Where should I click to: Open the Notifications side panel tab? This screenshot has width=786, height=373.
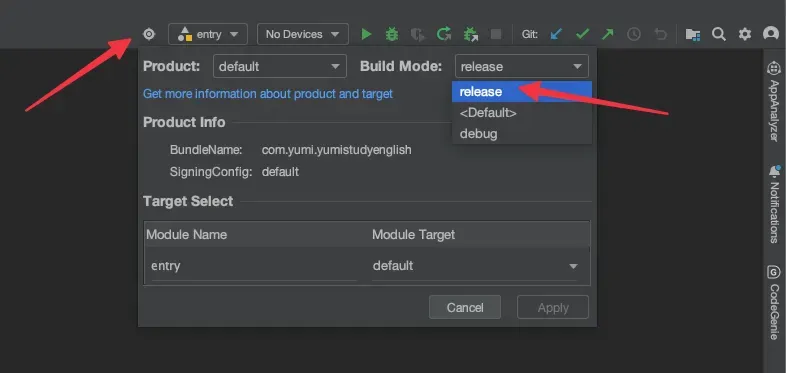click(x=774, y=205)
